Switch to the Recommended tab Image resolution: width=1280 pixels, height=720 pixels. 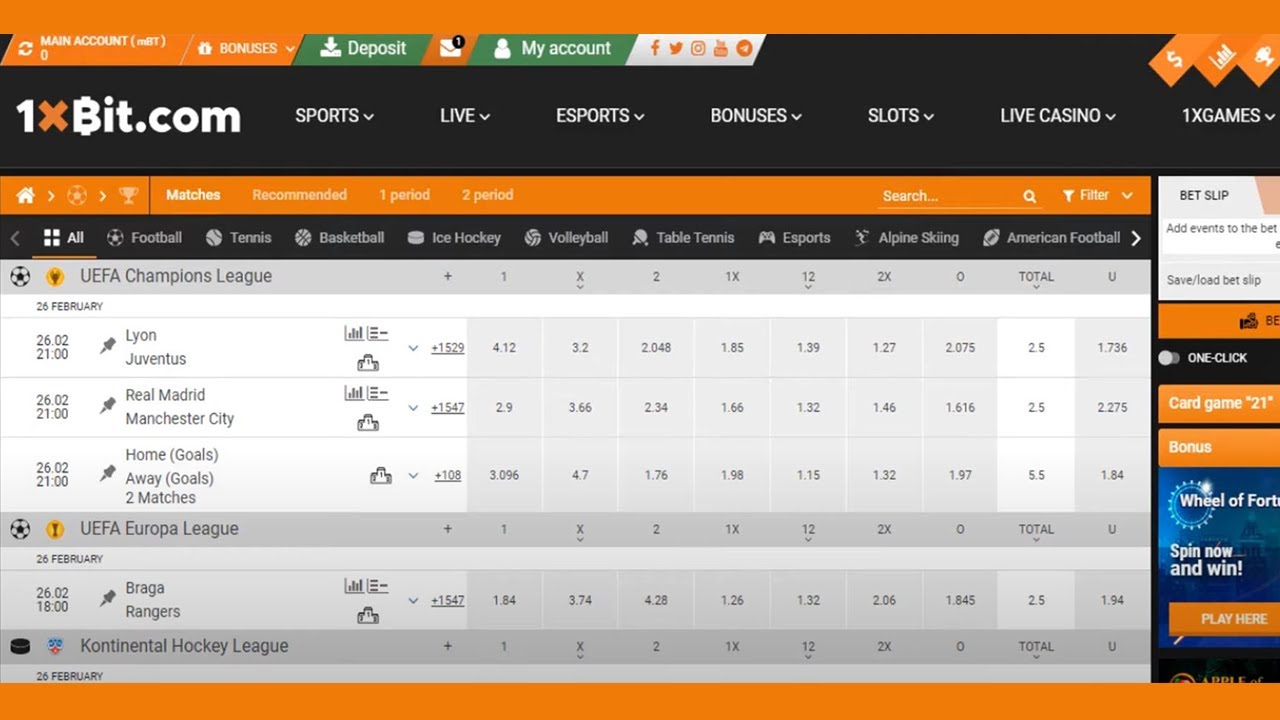[299, 195]
